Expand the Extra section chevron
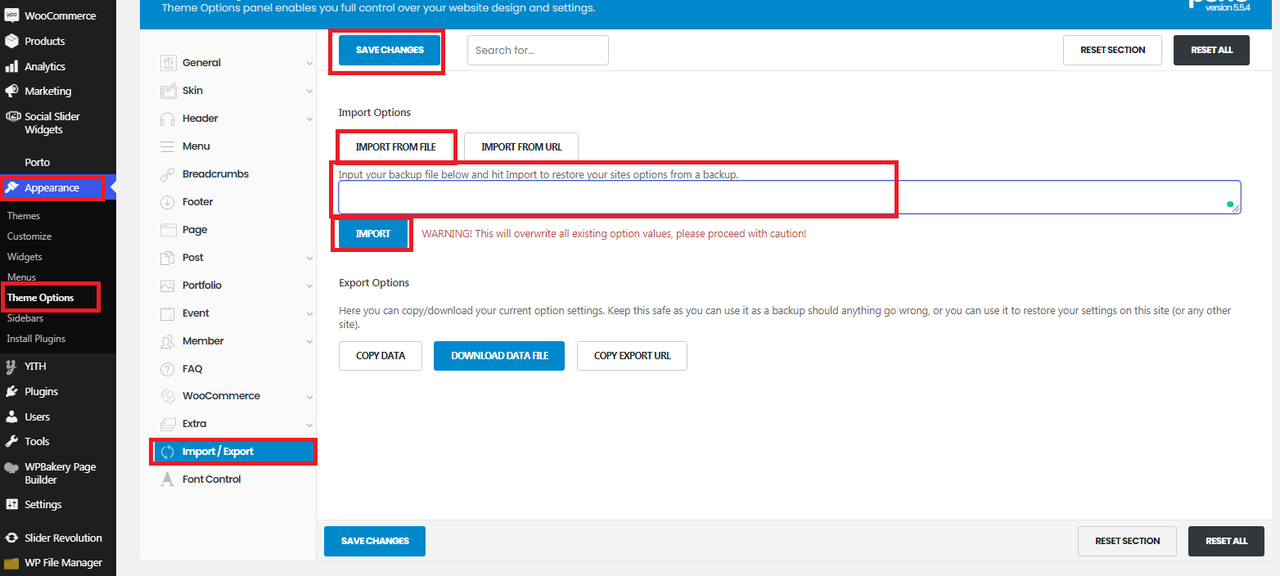The width and height of the screenshot is (1280, 576). click(309, 425)
